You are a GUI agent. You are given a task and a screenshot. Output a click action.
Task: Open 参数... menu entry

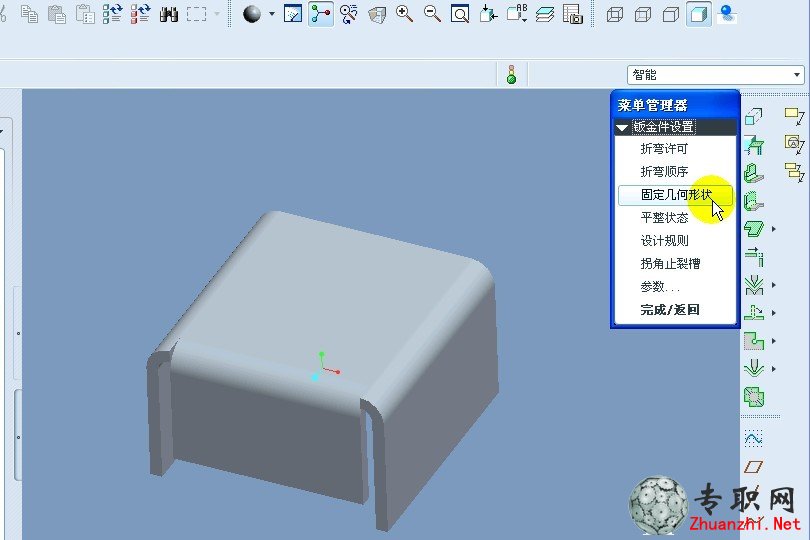[660, 287]
